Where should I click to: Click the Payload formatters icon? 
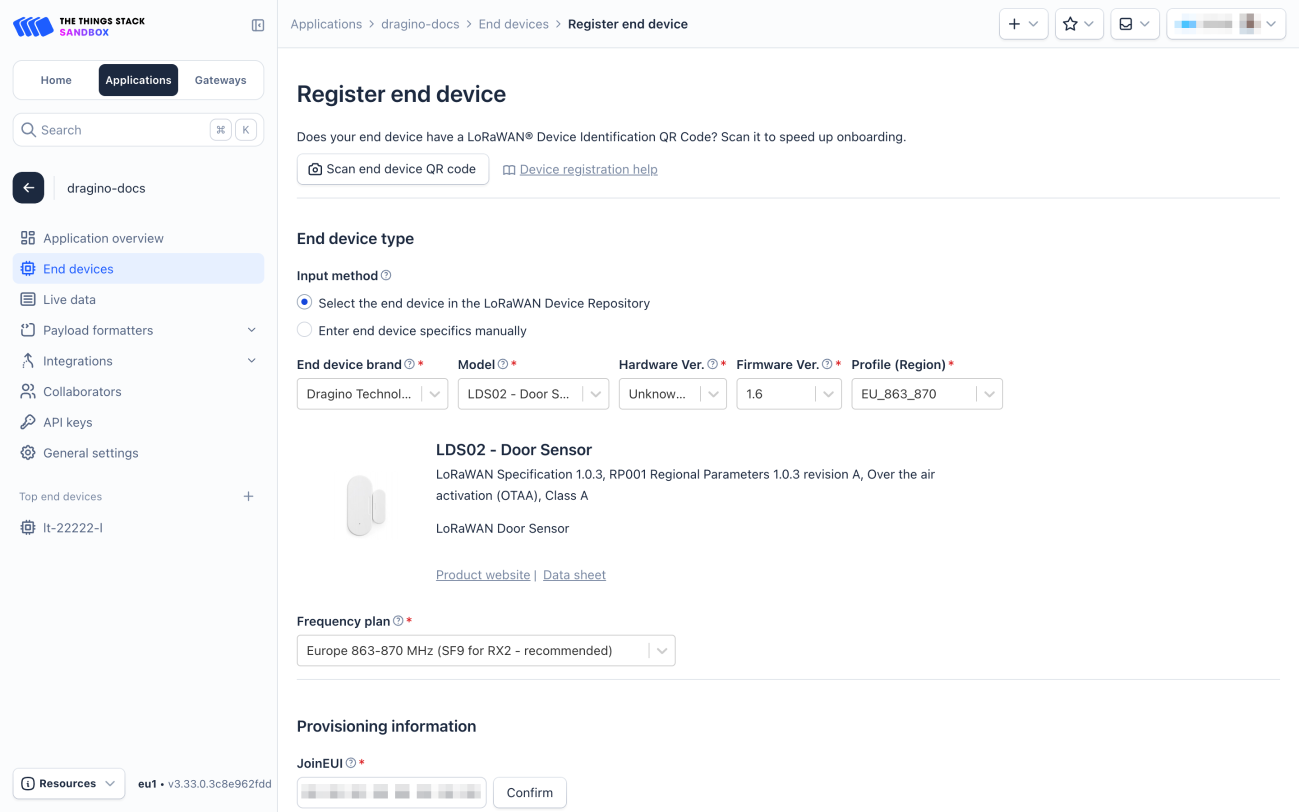point(28,330)
